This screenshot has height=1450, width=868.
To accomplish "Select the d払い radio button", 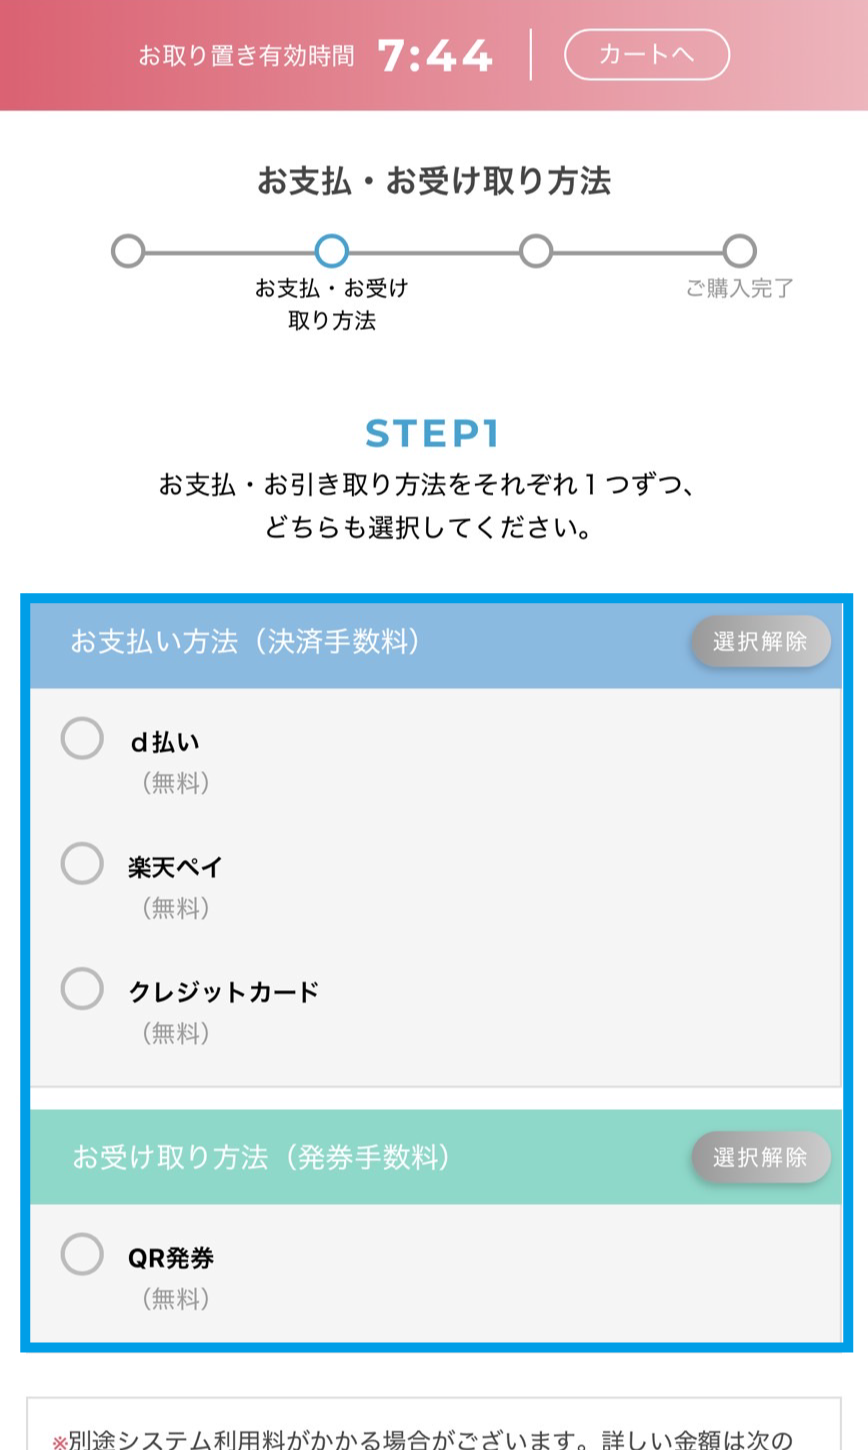I will tap(82, 739).
